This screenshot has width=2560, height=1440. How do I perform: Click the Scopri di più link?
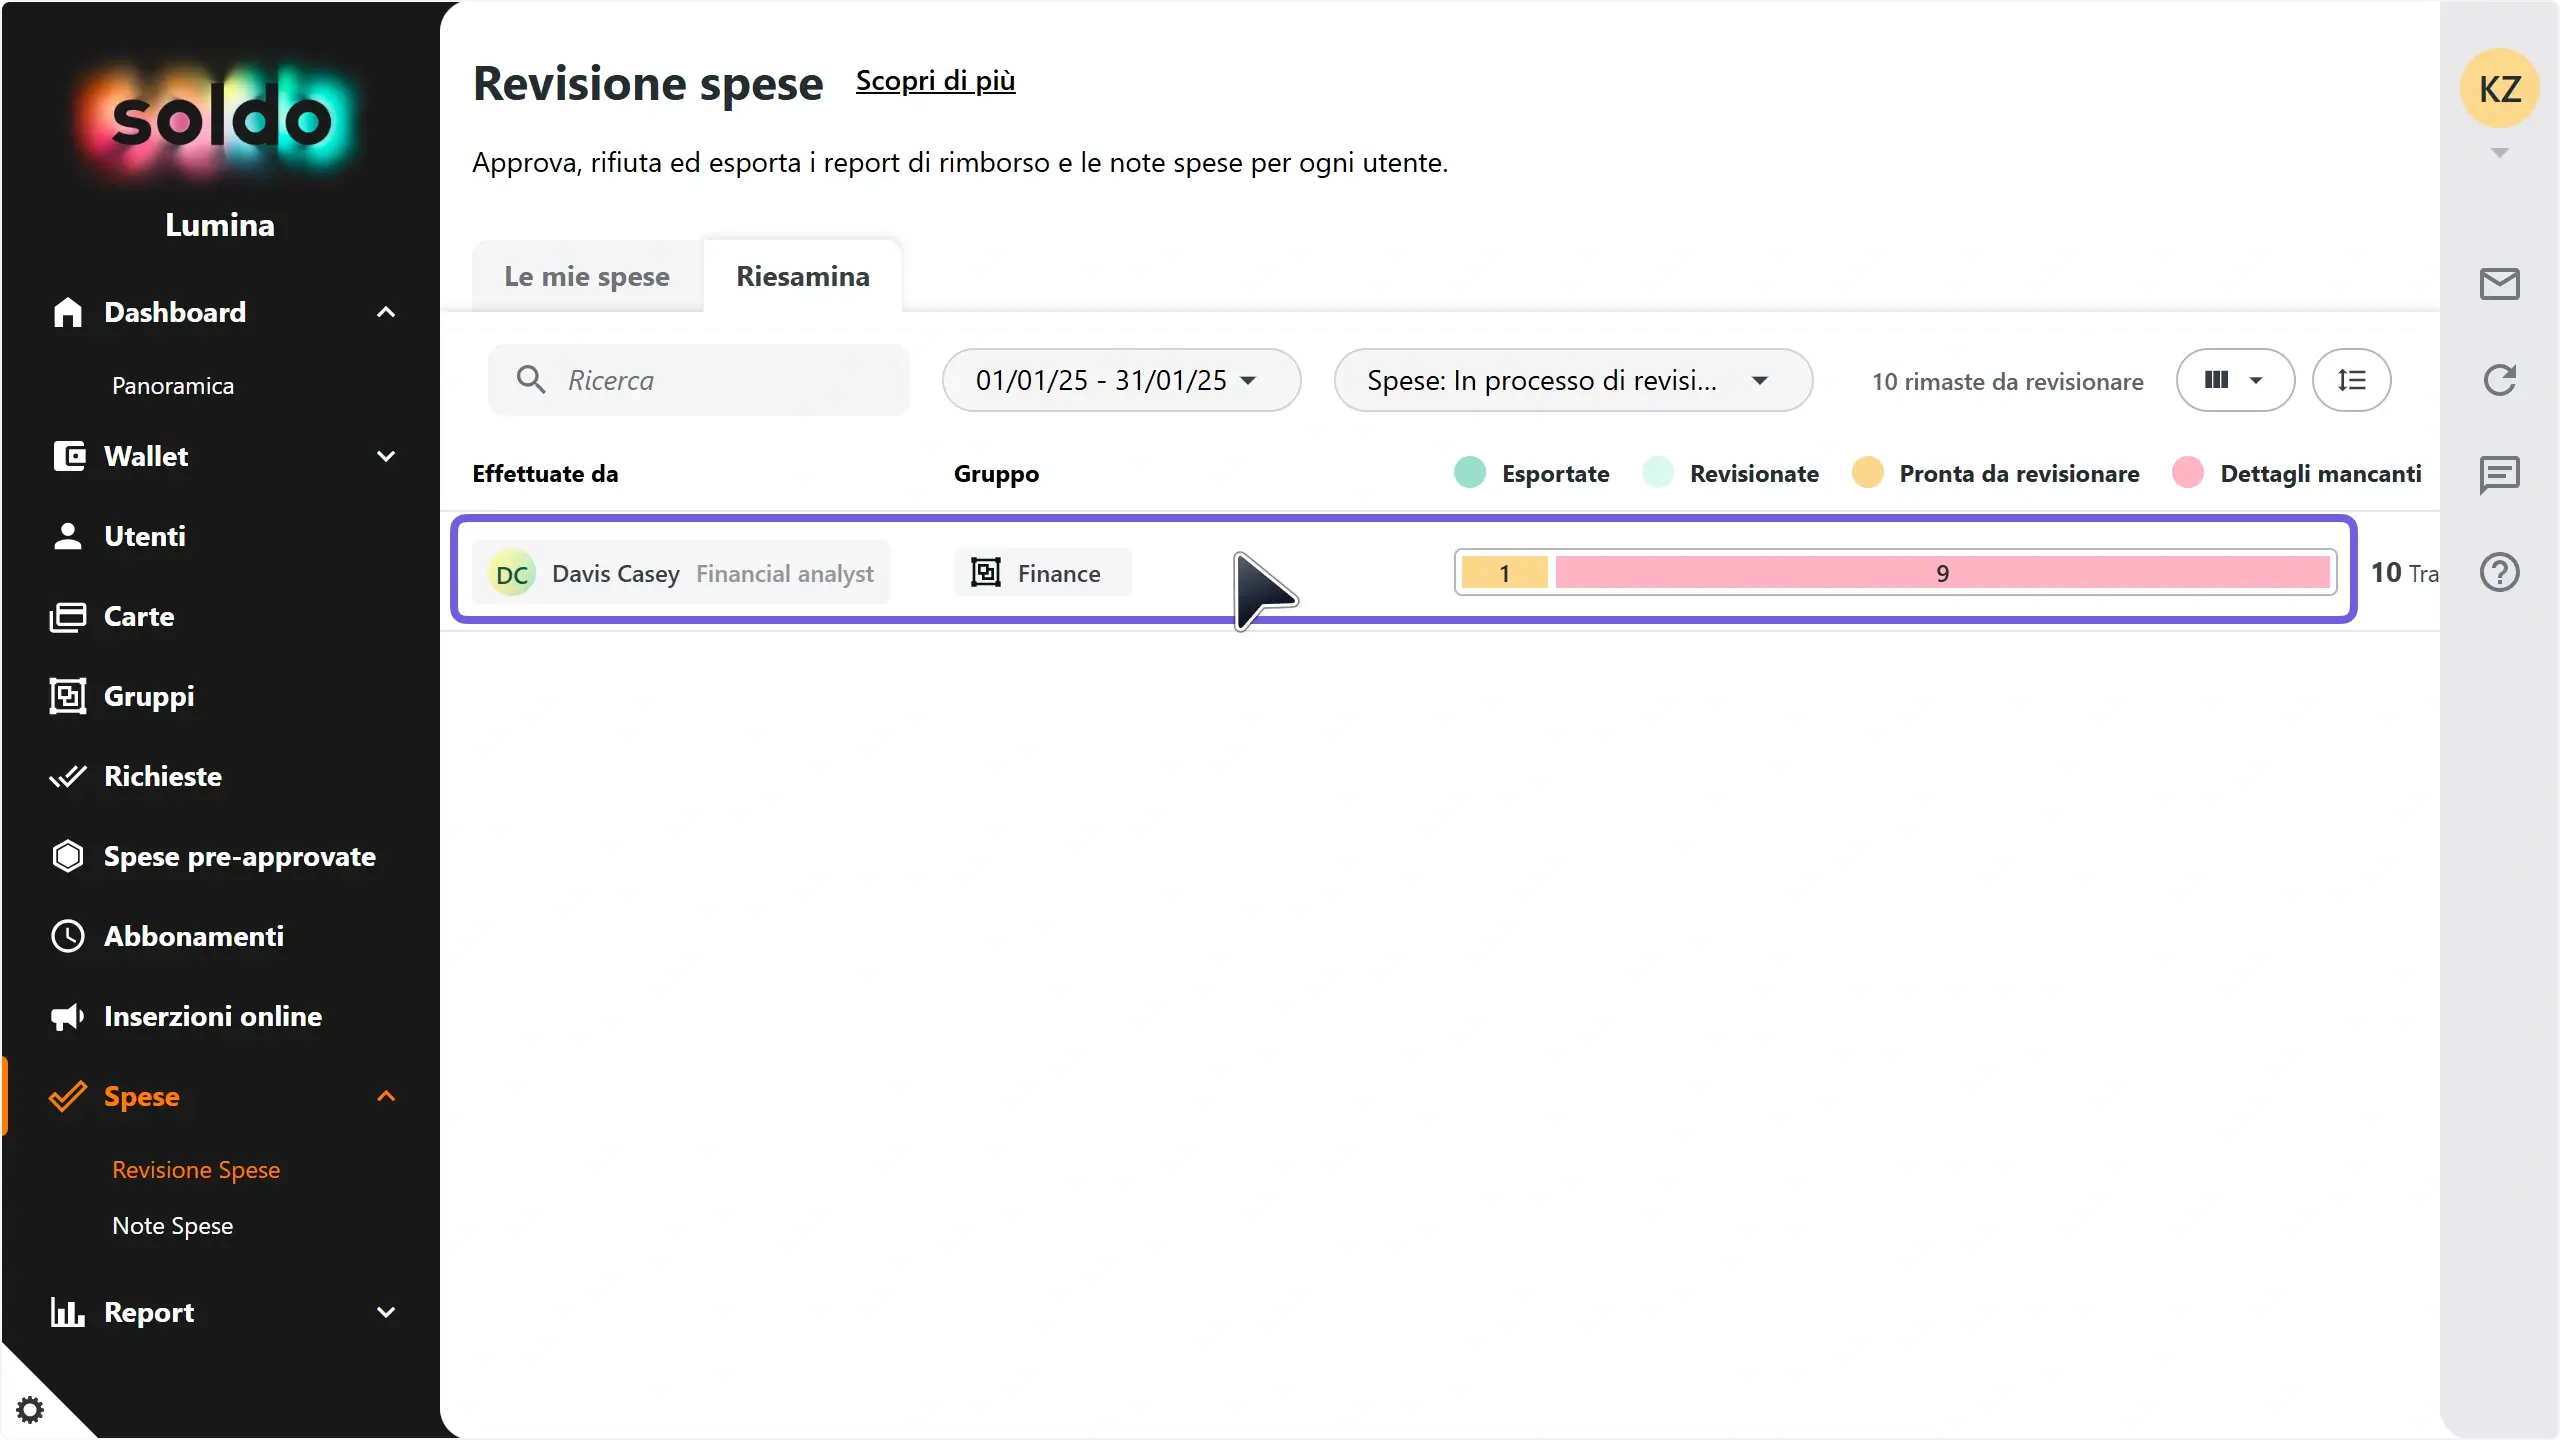click(x=935, y=80)
